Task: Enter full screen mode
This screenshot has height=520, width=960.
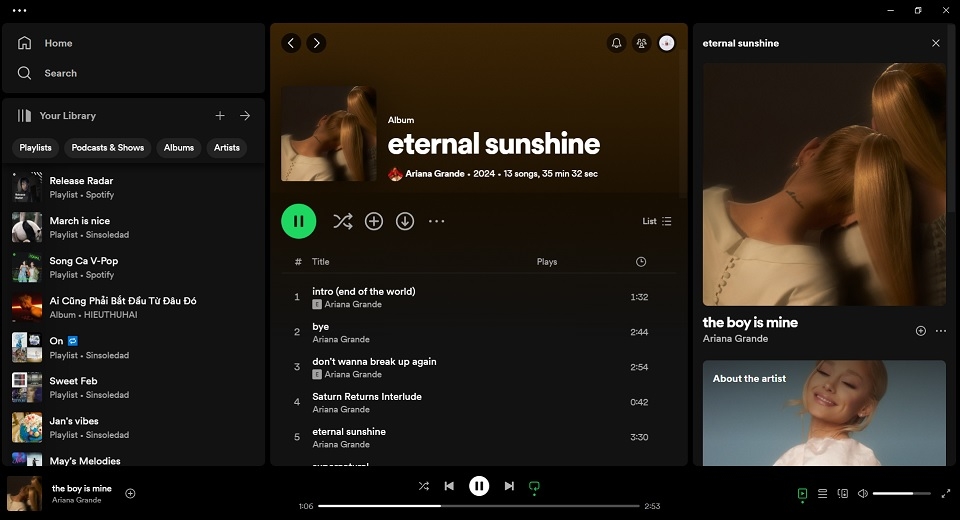Action: pos(946,494)
